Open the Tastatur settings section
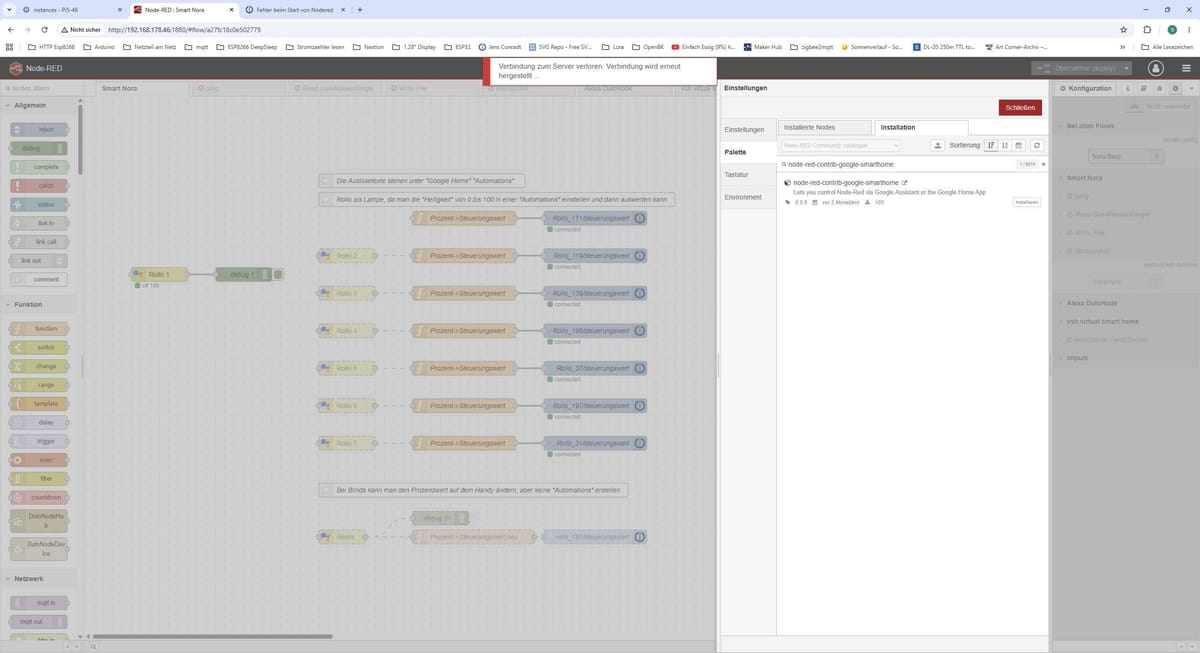This screenshot has width=1200, height=653. pyautogui.click(x=747, y=175)
